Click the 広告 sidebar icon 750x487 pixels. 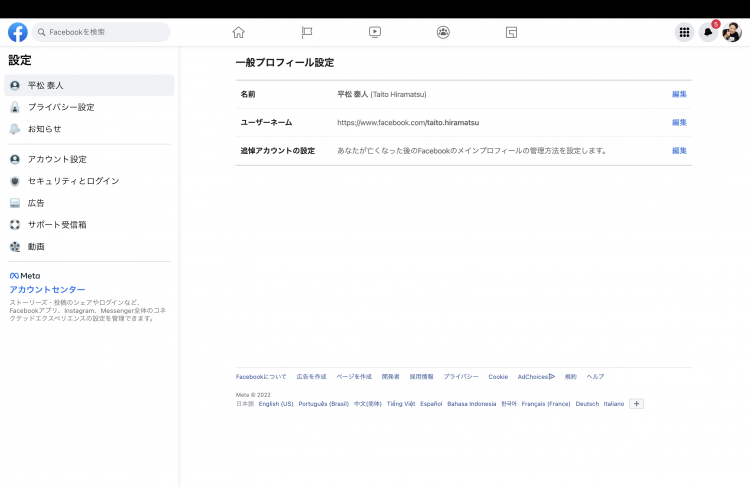[15, 203]
